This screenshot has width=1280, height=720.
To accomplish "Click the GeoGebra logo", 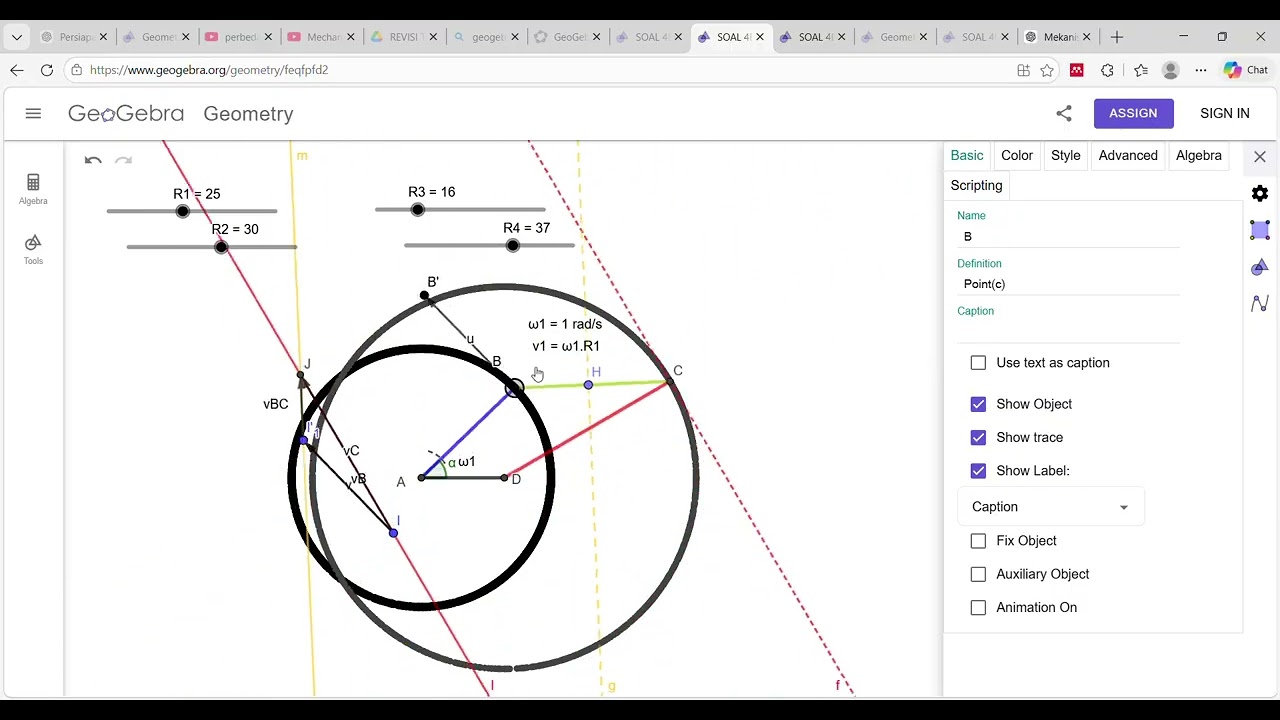I will pyautogui.click(x=126, y=114).
